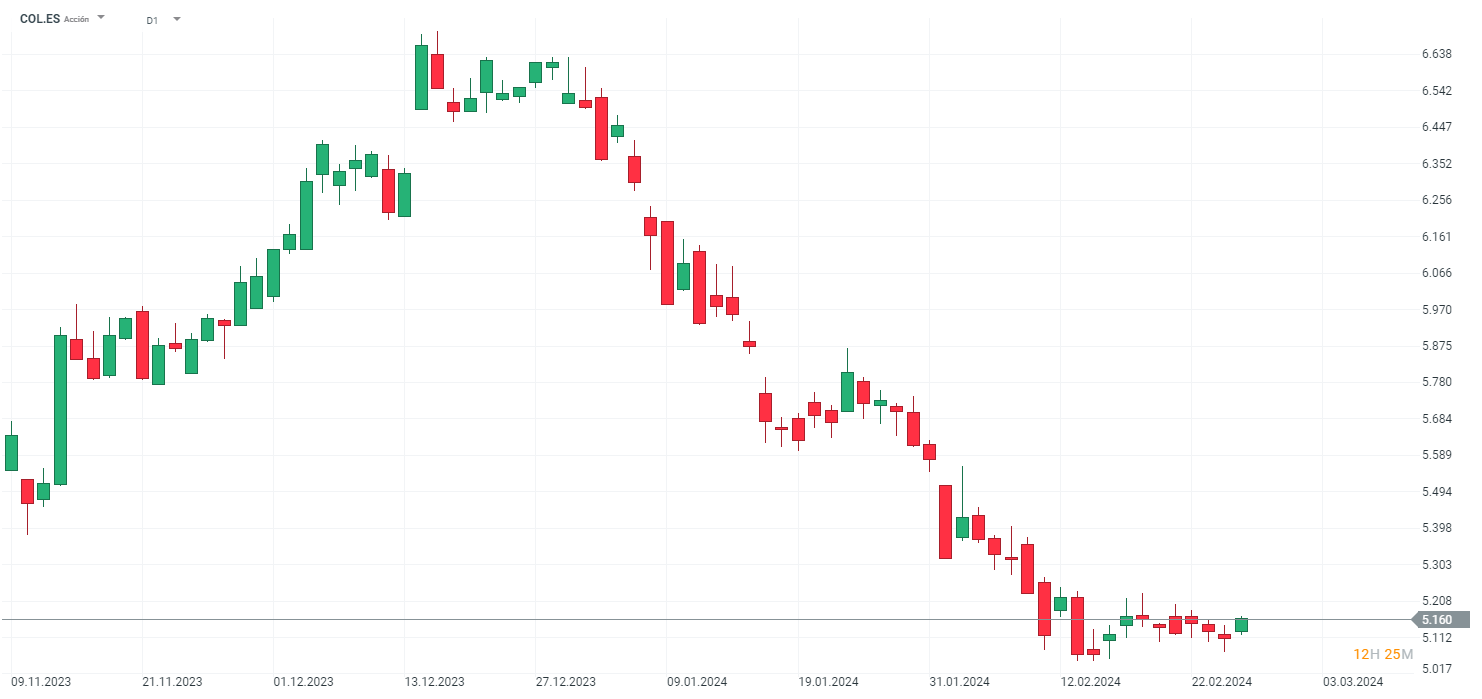This screenshot has height=699, width=1482.
Task: Click the 22.02.2024 date label
Action: tap(1222, 682)
